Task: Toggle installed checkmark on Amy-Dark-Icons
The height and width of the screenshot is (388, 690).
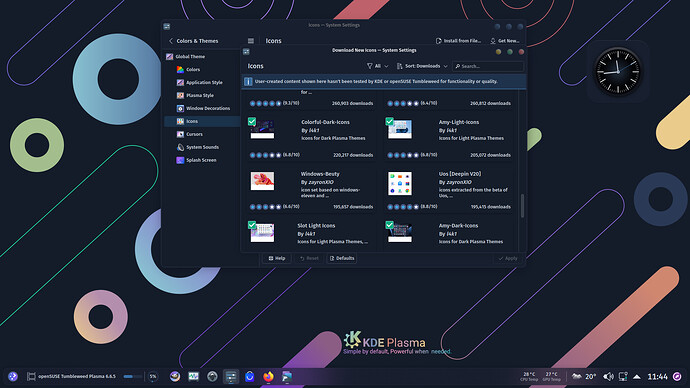Action: click(x=389, y=225)
